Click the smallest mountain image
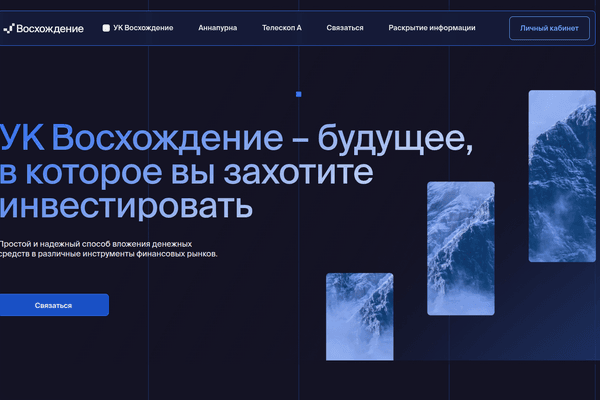The width and height of the screenshot is (600, 400). (x=360, y=317)
